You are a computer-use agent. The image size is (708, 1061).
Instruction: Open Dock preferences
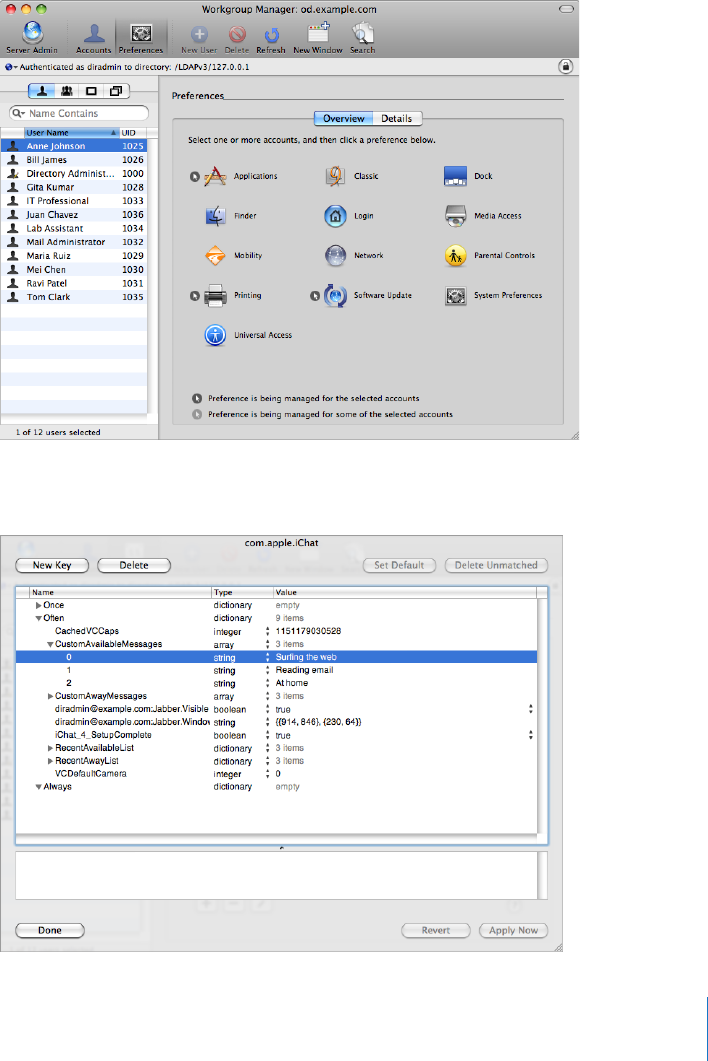pyautogui.click(x=456, y=176)
